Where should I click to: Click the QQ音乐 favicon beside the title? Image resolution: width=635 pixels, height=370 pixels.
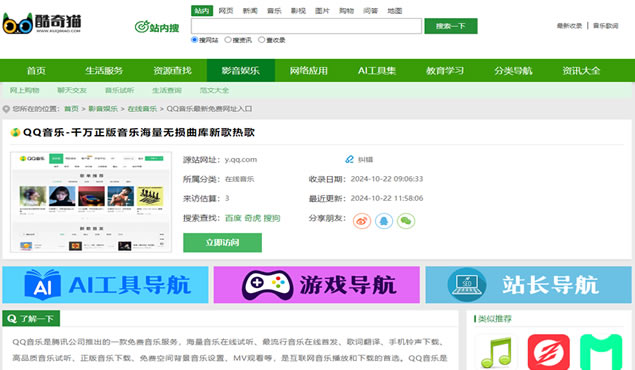[x=15, y=132]
